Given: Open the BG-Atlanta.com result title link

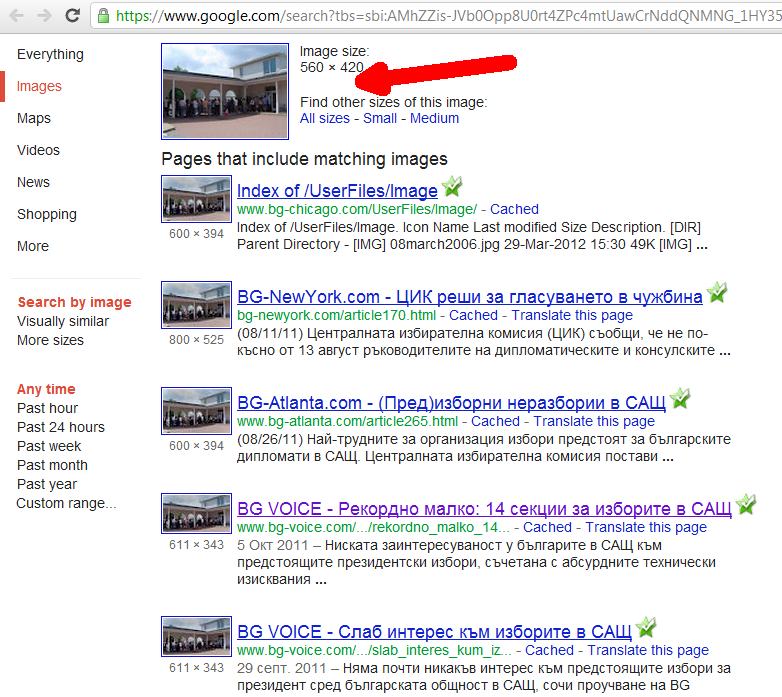Looking at the screenshot, I should (451, 403).
